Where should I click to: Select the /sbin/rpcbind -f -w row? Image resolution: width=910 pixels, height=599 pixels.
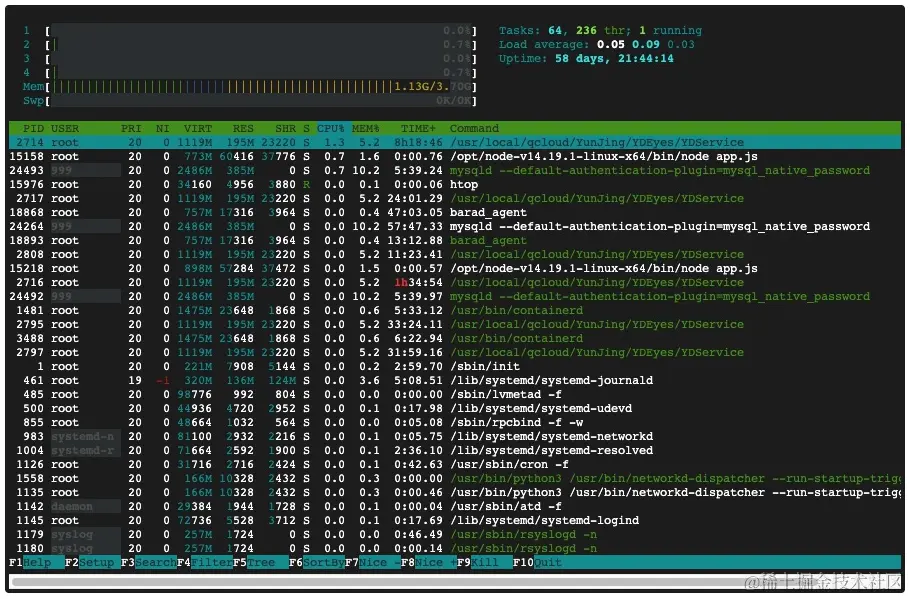(x=455, y=422)
